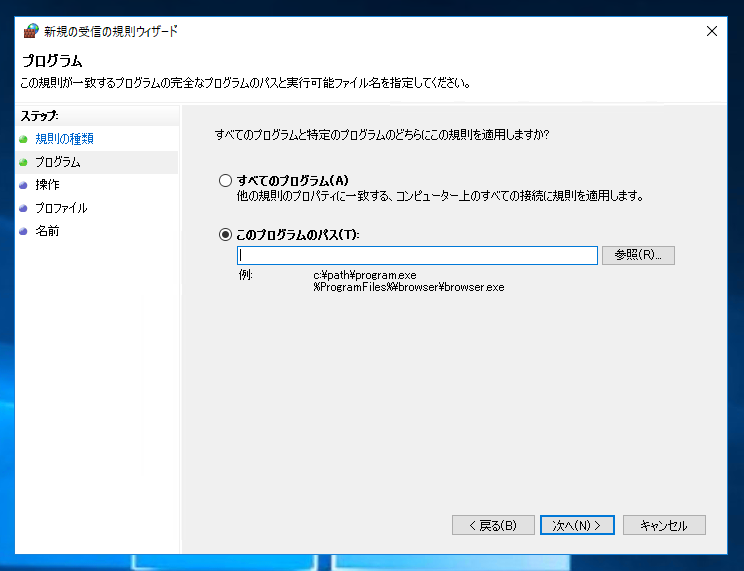Select the すべてのプログラム(A) radio button
The width and height of the screenshot is (744, 571).
(x=225, y=180)
